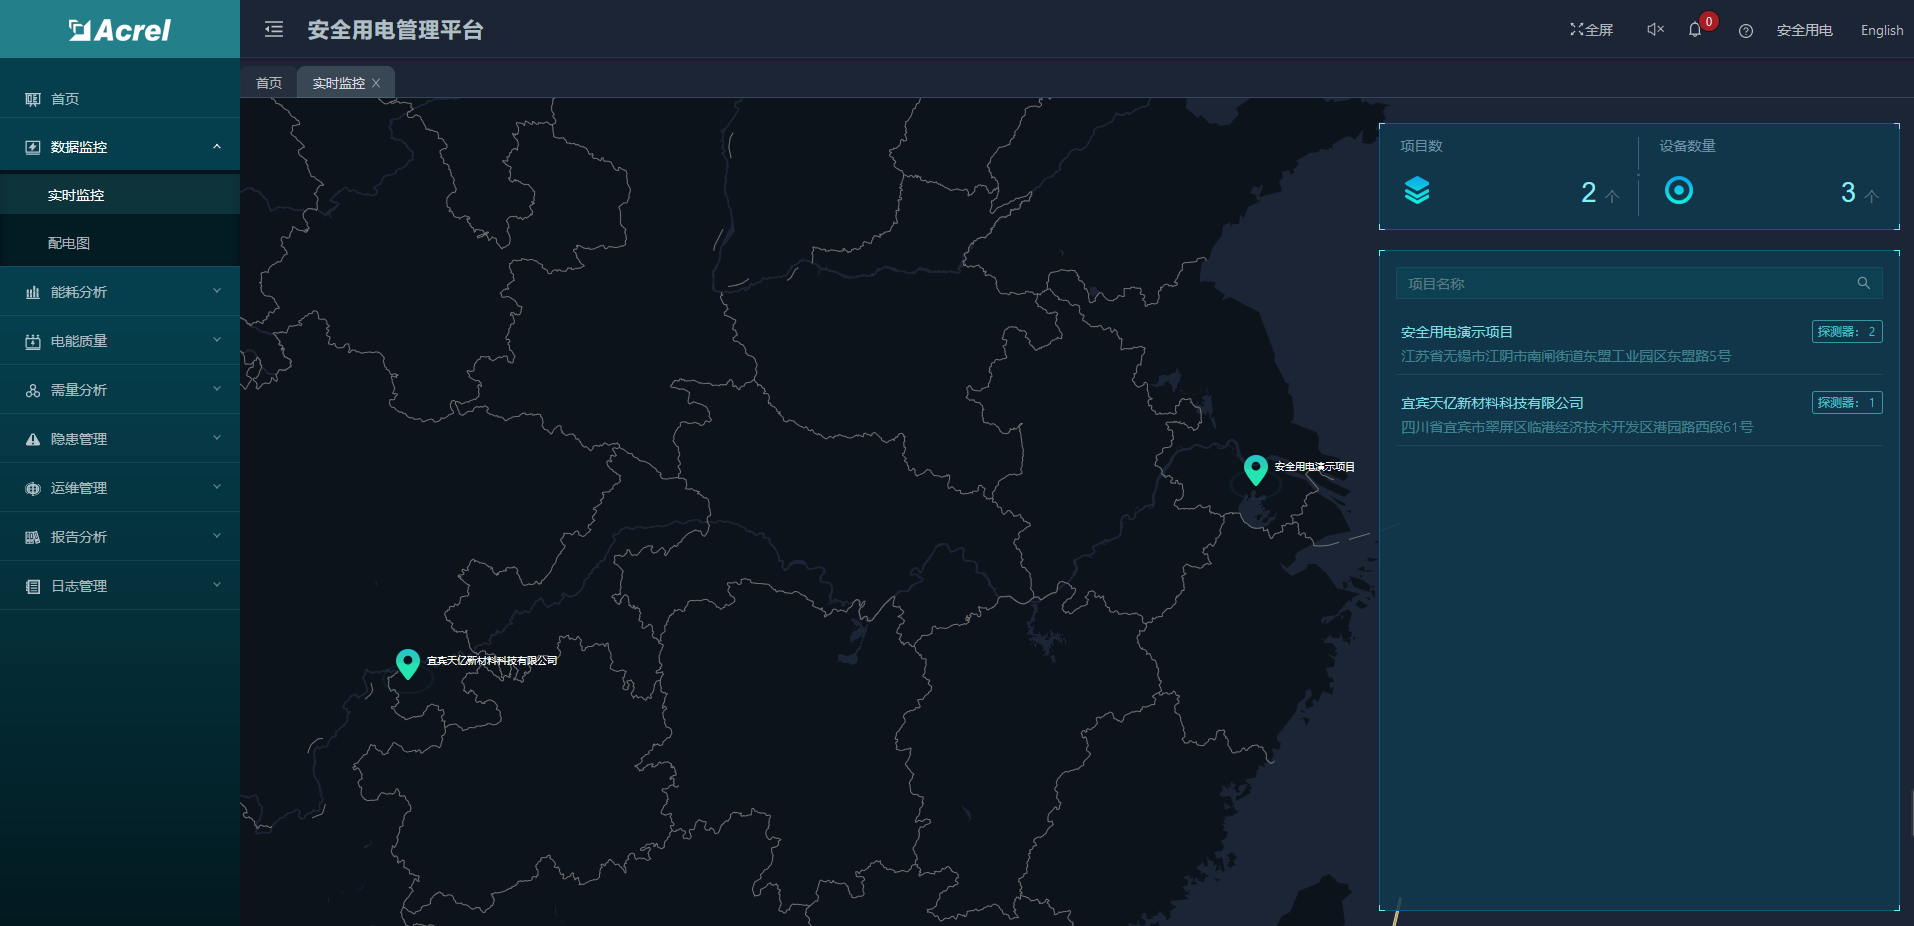Toggle the muted speaker sound icon
Image resolution: width=1914 pixels, height=926 pixels.
point(1655,30)
